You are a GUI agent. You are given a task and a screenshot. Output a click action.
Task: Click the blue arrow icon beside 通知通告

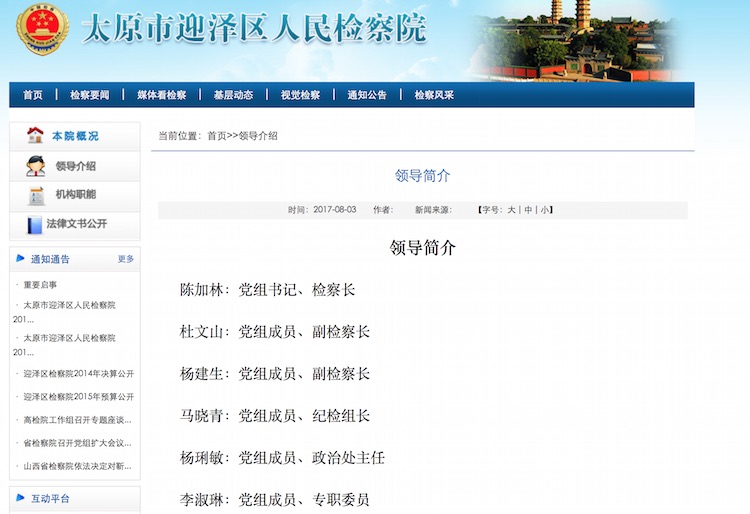point(21,259)
